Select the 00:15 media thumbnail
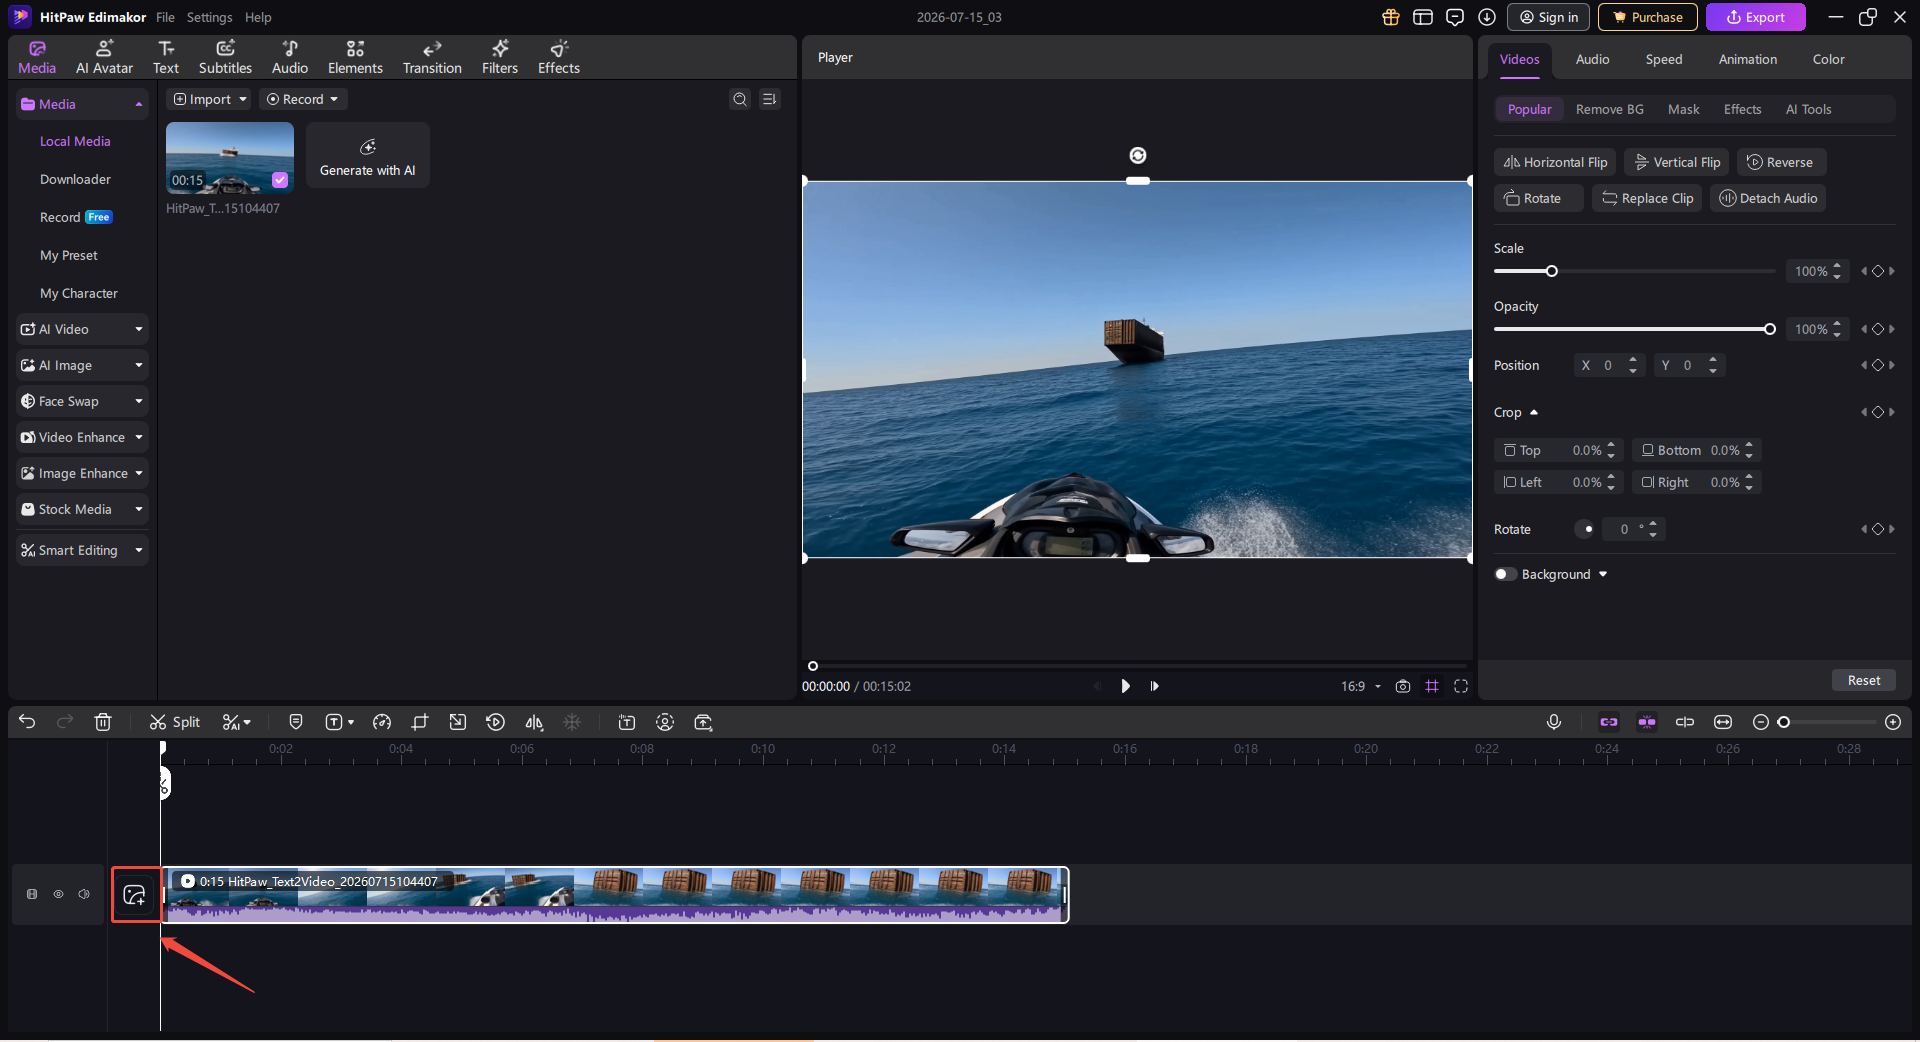Viewport: 1920px width, 1042px height. click(x=230, y=157)
